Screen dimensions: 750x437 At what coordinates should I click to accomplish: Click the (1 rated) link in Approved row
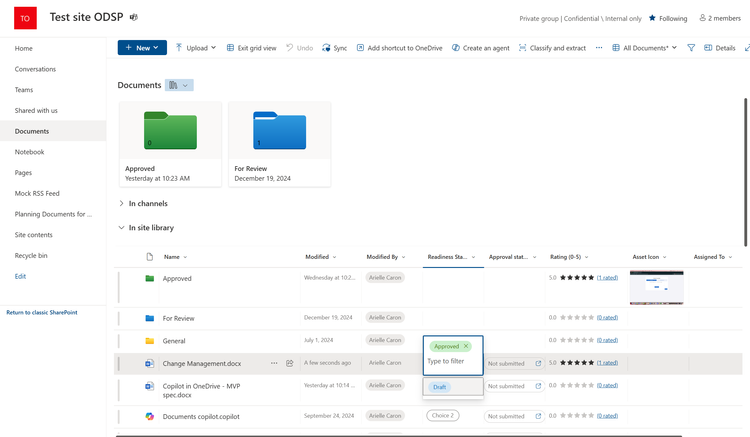coord(607,277)
